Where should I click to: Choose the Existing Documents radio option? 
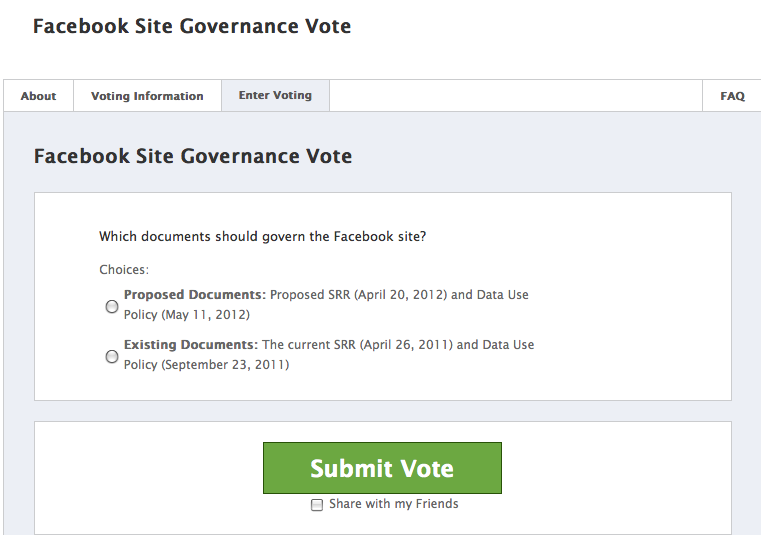[x=112, y=356]
